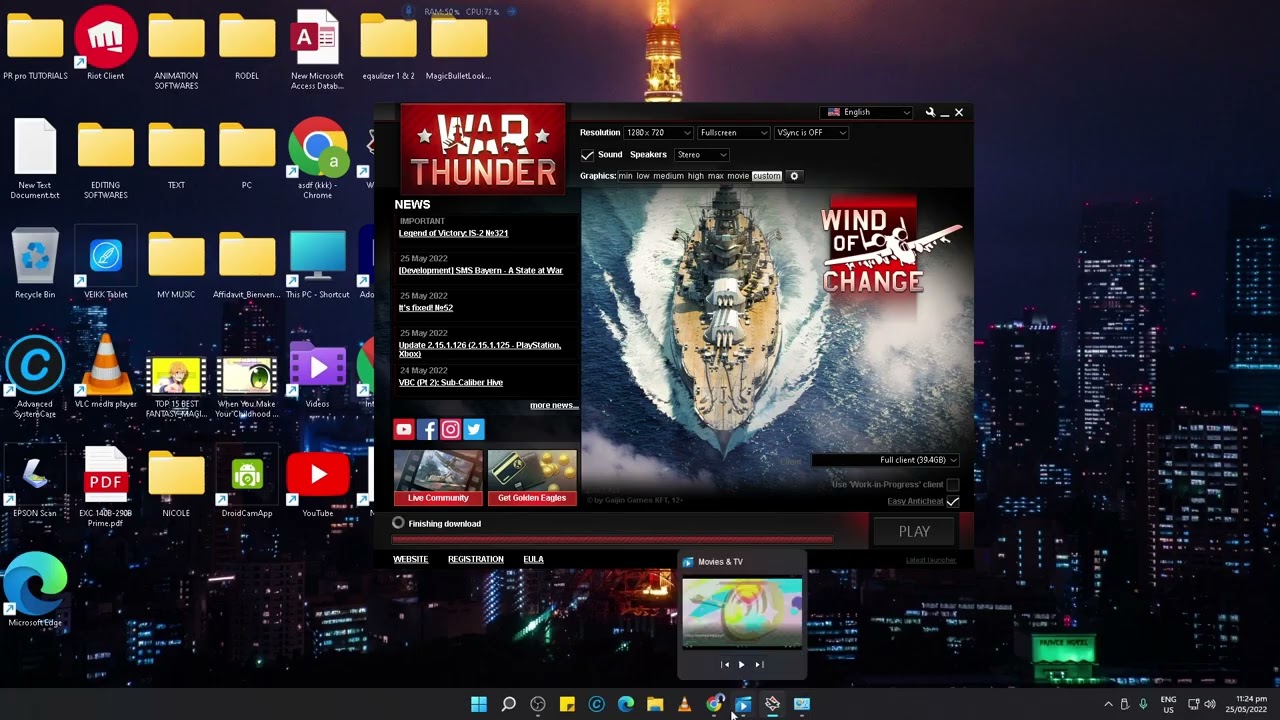Open 'Update 2.15.1.126' news item
The height and width of the screenshot is (720, 1280).
[x=480, y=349]
